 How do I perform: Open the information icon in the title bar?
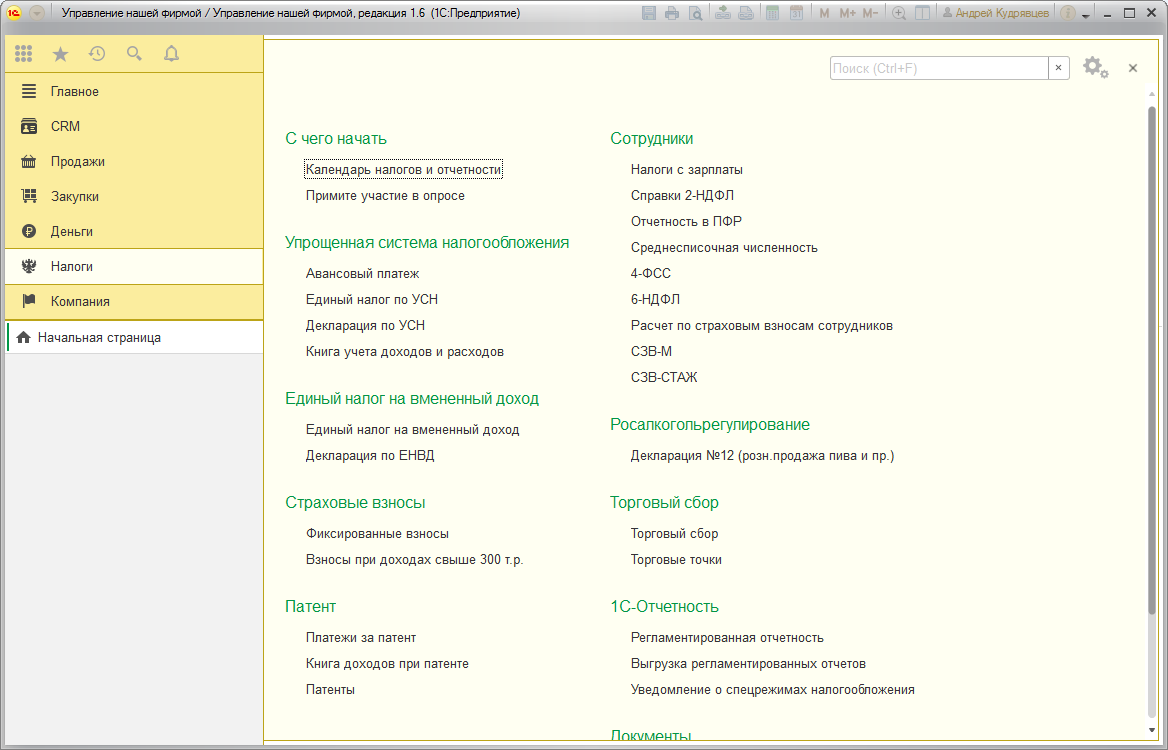pyautogui.click(x=1067, y=13)
